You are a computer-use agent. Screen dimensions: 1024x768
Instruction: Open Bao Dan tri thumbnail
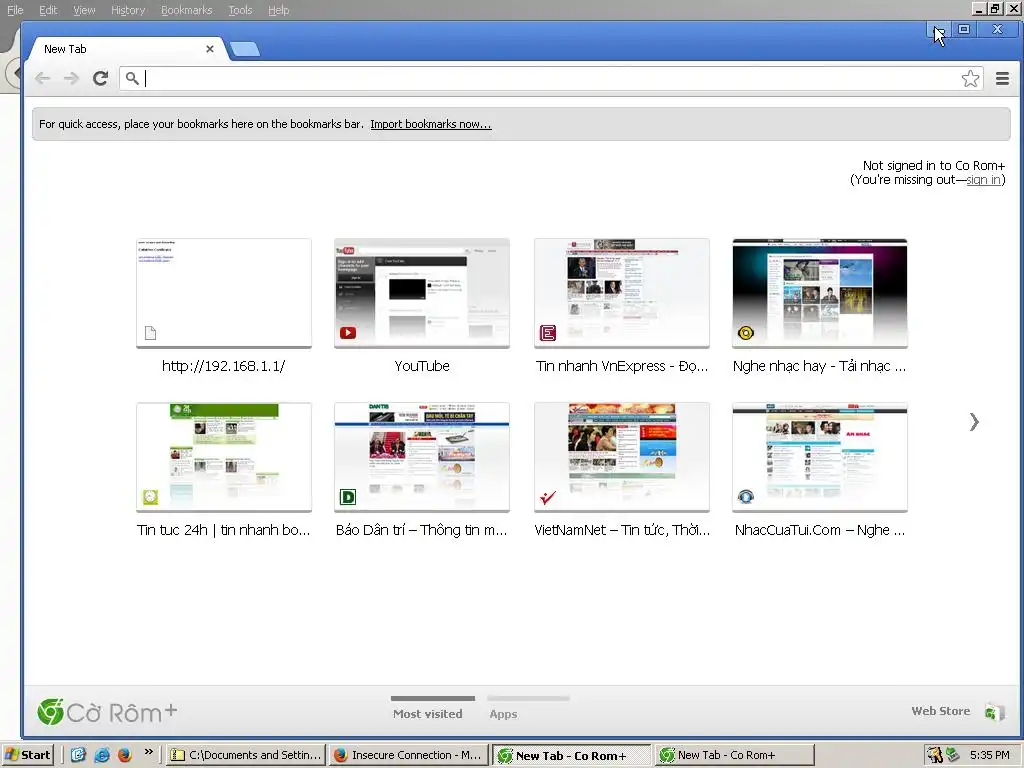(422, 457)
